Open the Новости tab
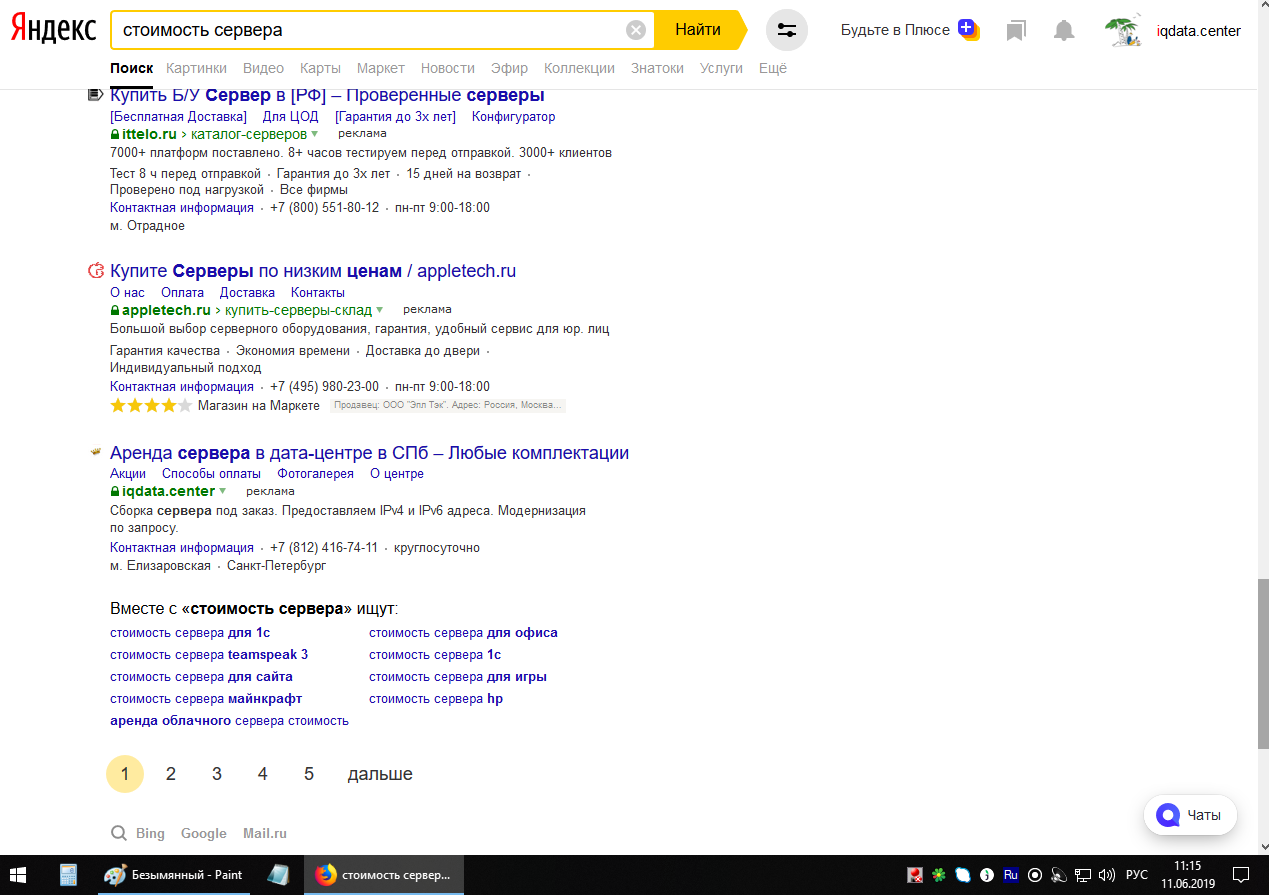Image resolution: width=1269 pixels, height=895 pixels. pyautogui.click(x=448, y=68)
